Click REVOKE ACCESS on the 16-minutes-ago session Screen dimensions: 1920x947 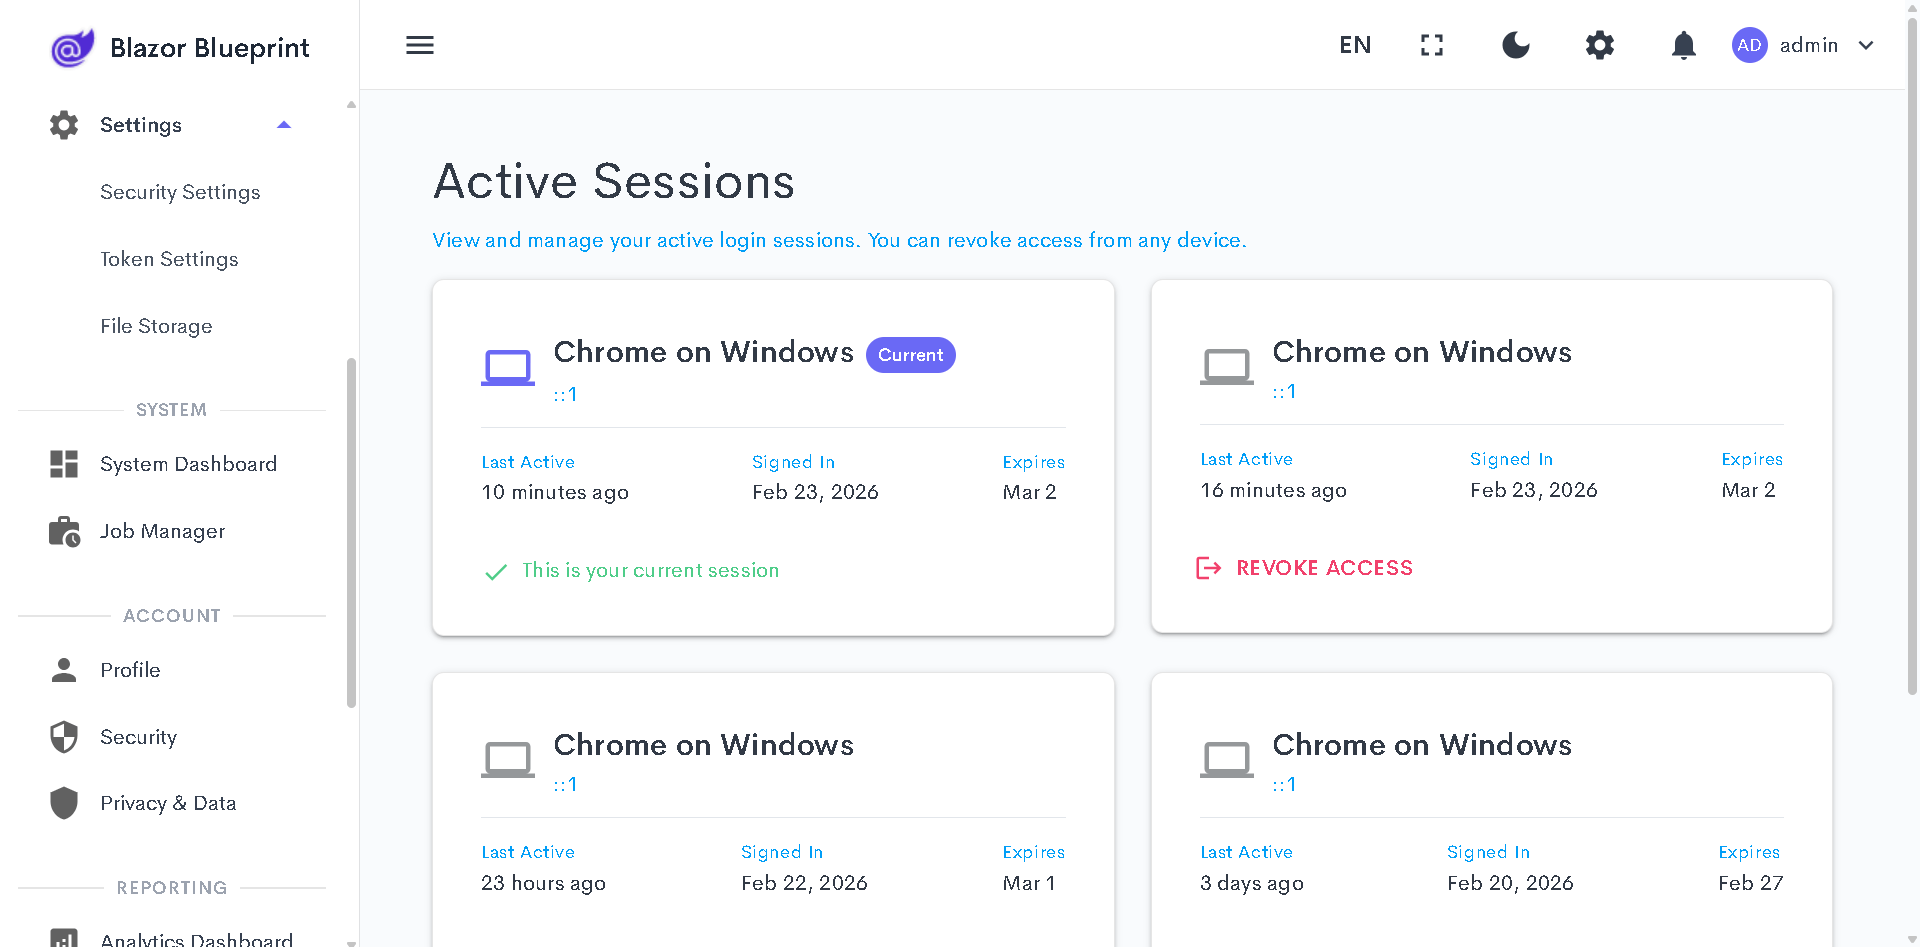pos(1324,567)
